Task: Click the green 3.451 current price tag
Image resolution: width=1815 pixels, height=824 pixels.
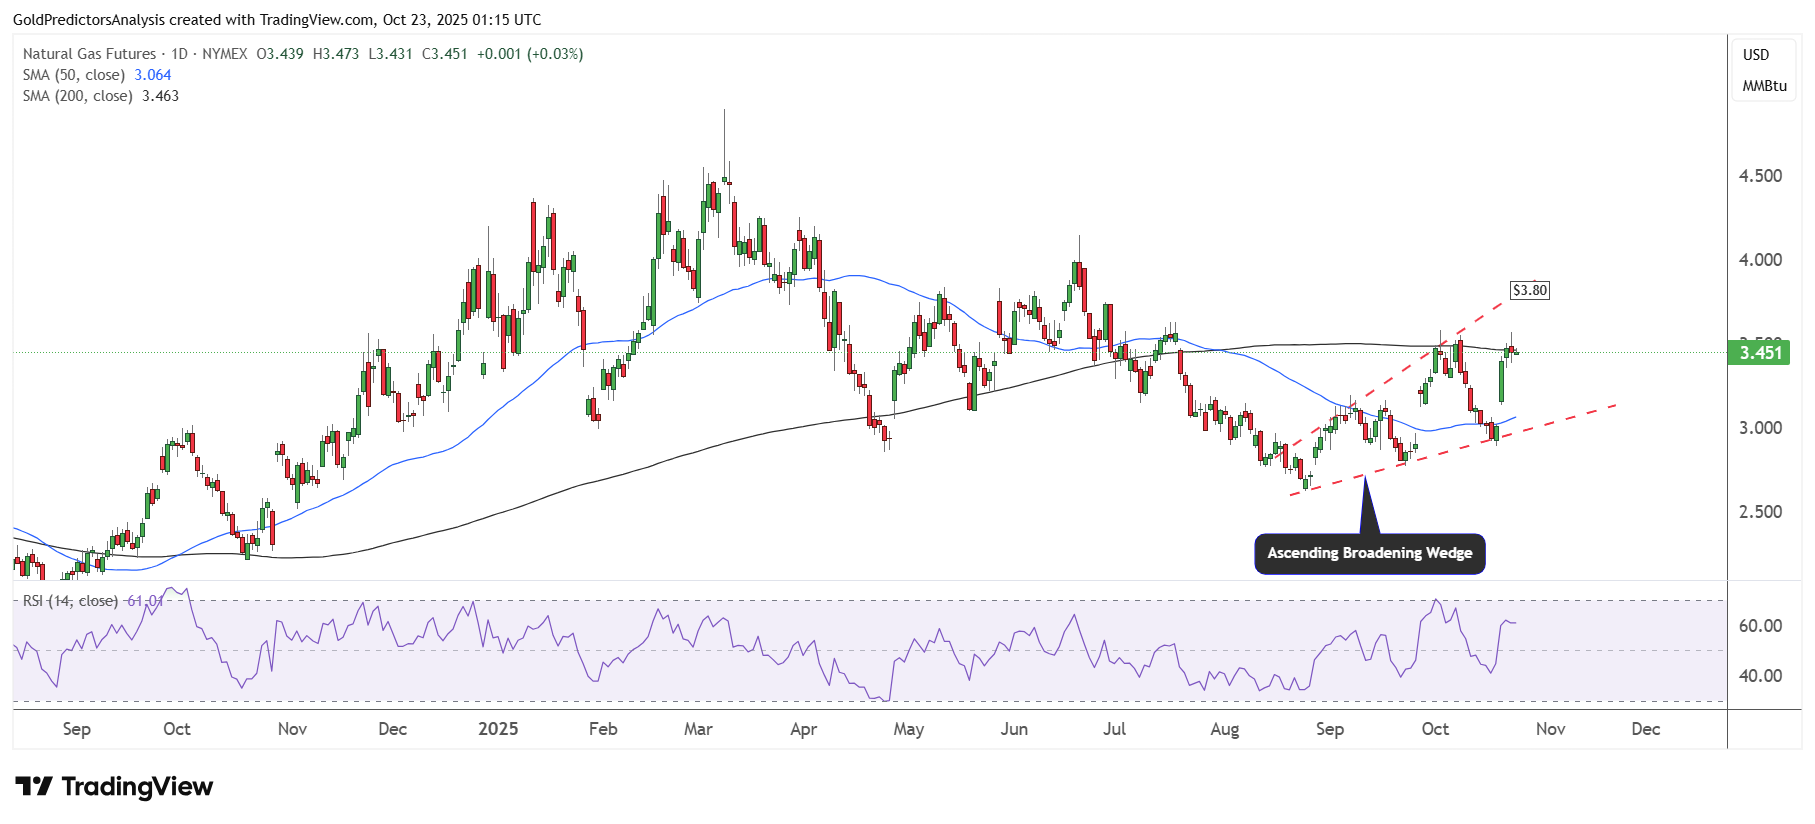Action: pos(1760,352)
